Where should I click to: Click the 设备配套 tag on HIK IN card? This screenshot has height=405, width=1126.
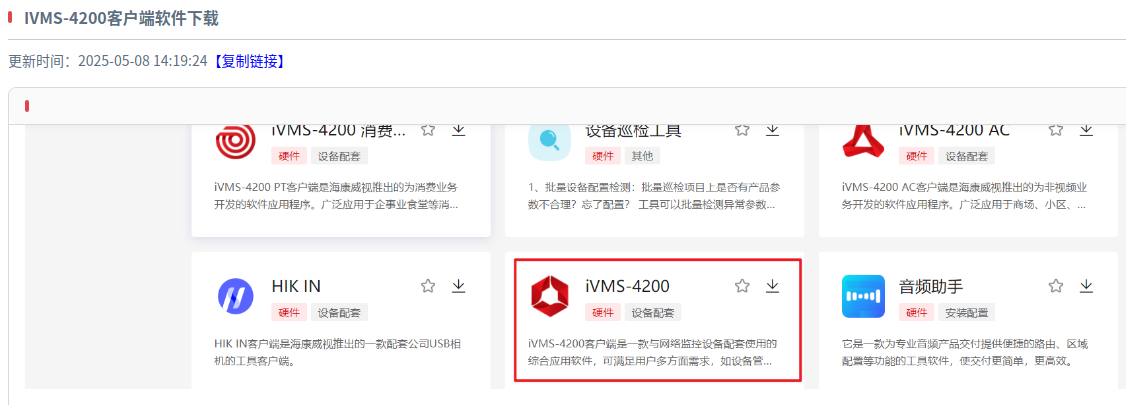340,312
